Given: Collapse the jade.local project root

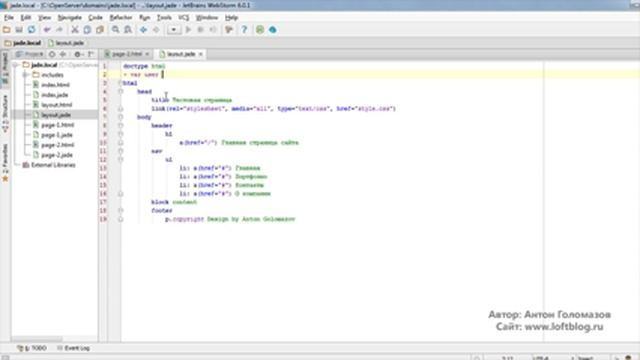Looking at the screenshot, I should 16,65.
